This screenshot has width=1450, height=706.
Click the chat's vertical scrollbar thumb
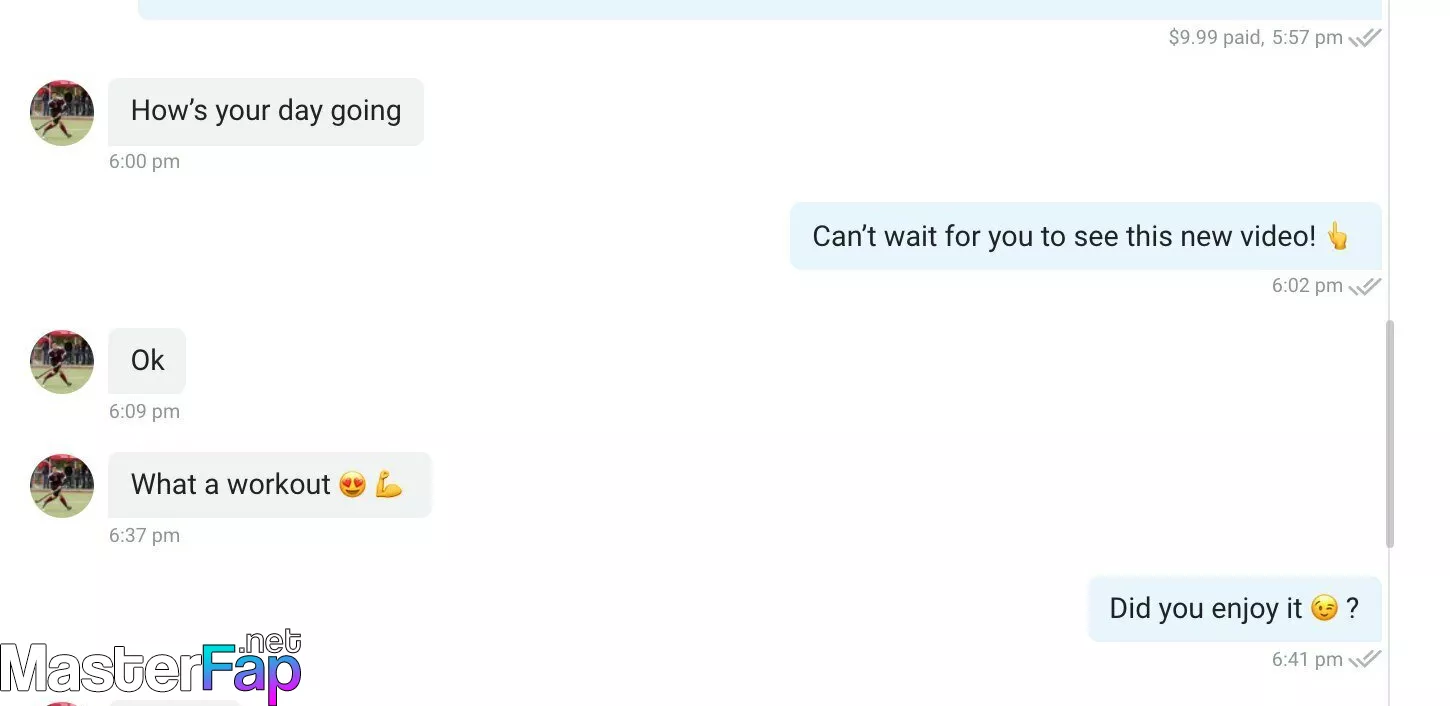pos(1389,434)
